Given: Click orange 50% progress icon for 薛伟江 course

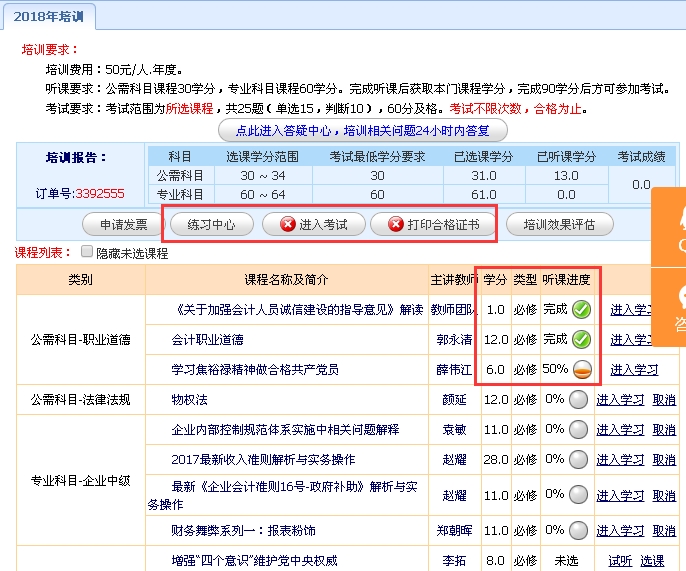Looking at the screenshot, I should 582,370.
